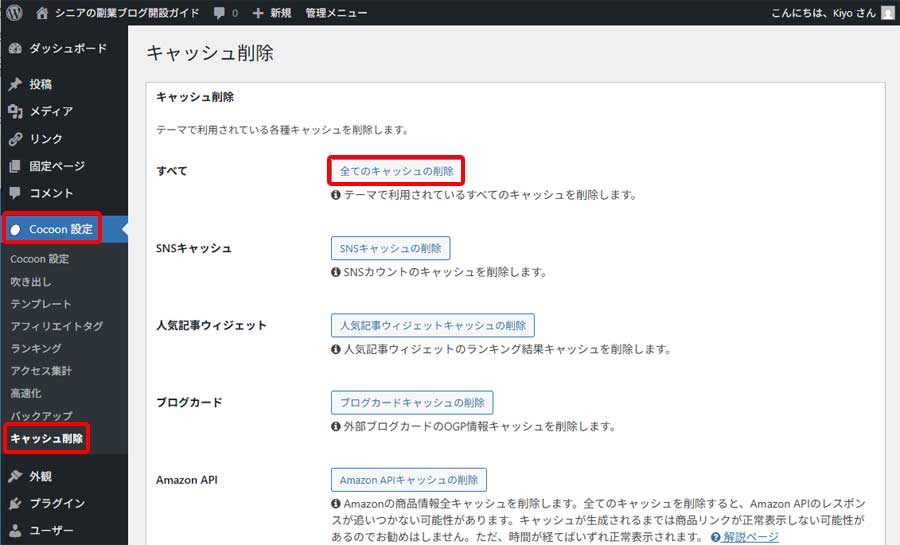The image size is (900, 545).
Task: Select the キャッシュ削除 submenu item
Action: [x=46, y=439]
